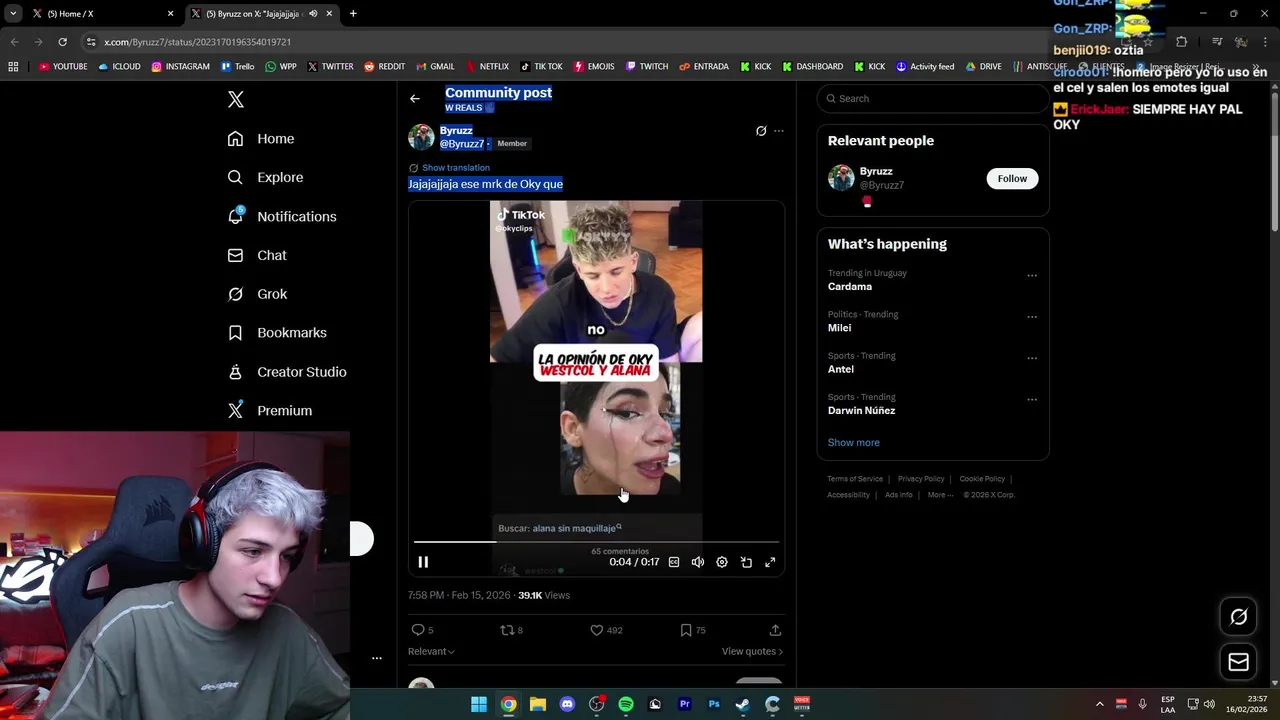Like the post with 492 likes
Image resolution: width=1280 pixels, height=720 pixels.
coord(597,630)
